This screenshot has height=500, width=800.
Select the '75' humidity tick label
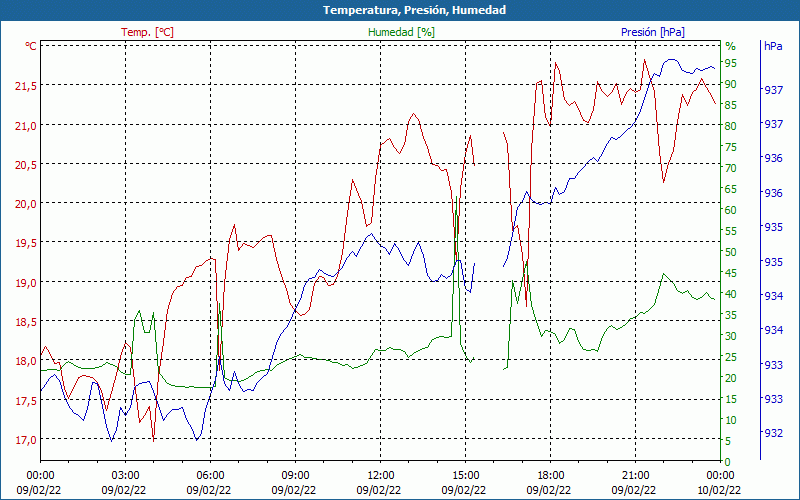coord(731,147)
